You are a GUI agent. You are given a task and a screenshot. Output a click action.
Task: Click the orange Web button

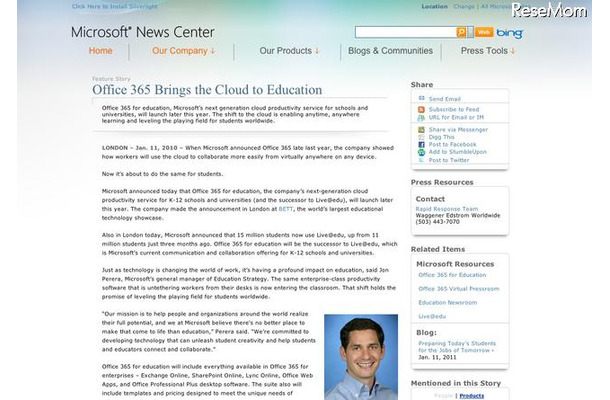coord(484,32)
